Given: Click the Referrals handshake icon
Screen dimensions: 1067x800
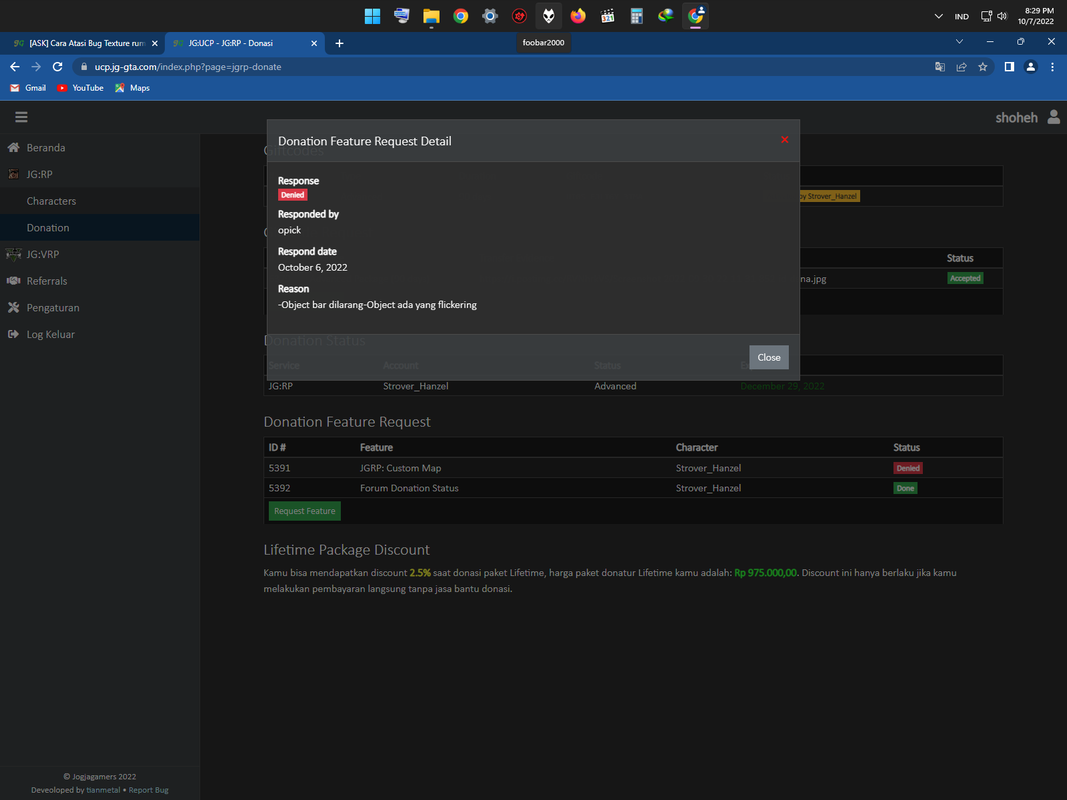Looking at the screenshot, I should [x=13, y=280].
